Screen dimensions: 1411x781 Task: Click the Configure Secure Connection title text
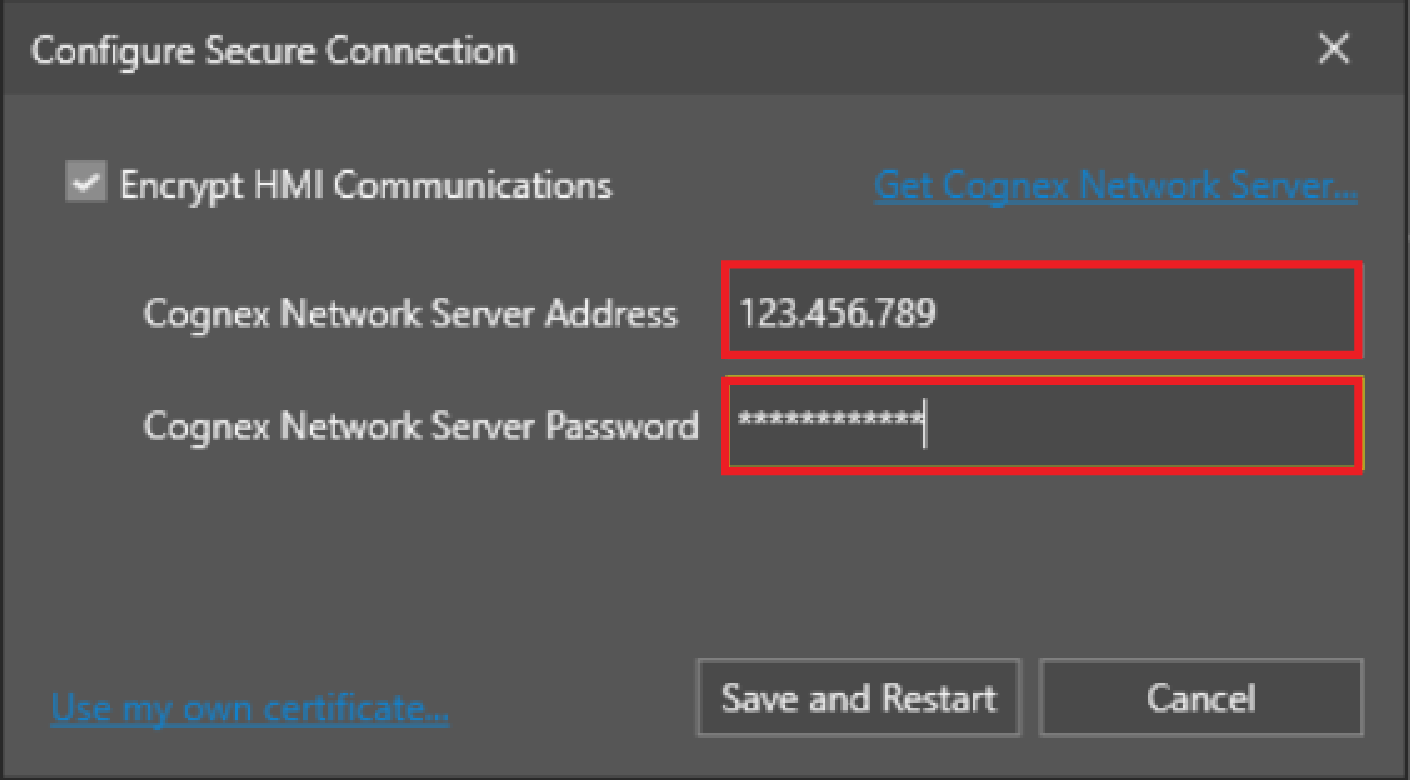tap(273, 51)
